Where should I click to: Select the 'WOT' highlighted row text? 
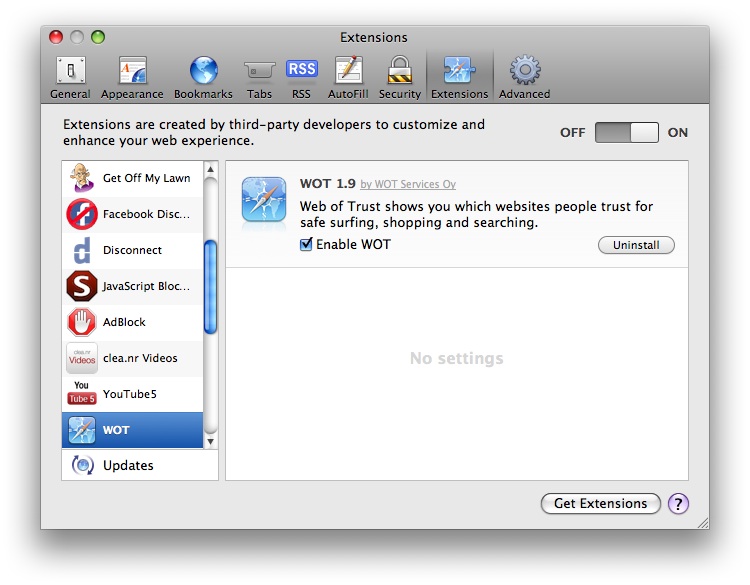tap(116, 430)
